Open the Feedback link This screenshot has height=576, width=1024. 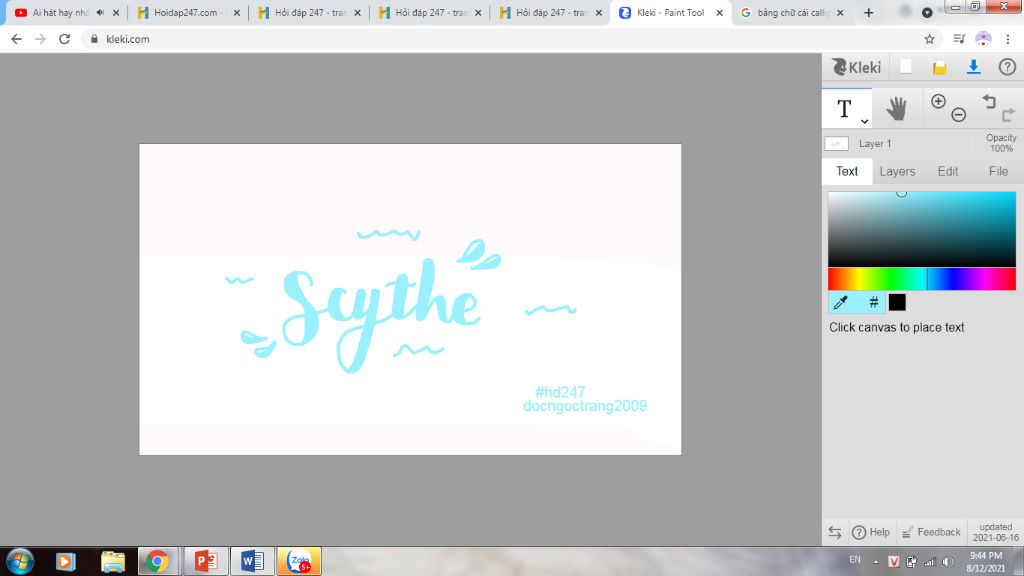pos(931,532)
